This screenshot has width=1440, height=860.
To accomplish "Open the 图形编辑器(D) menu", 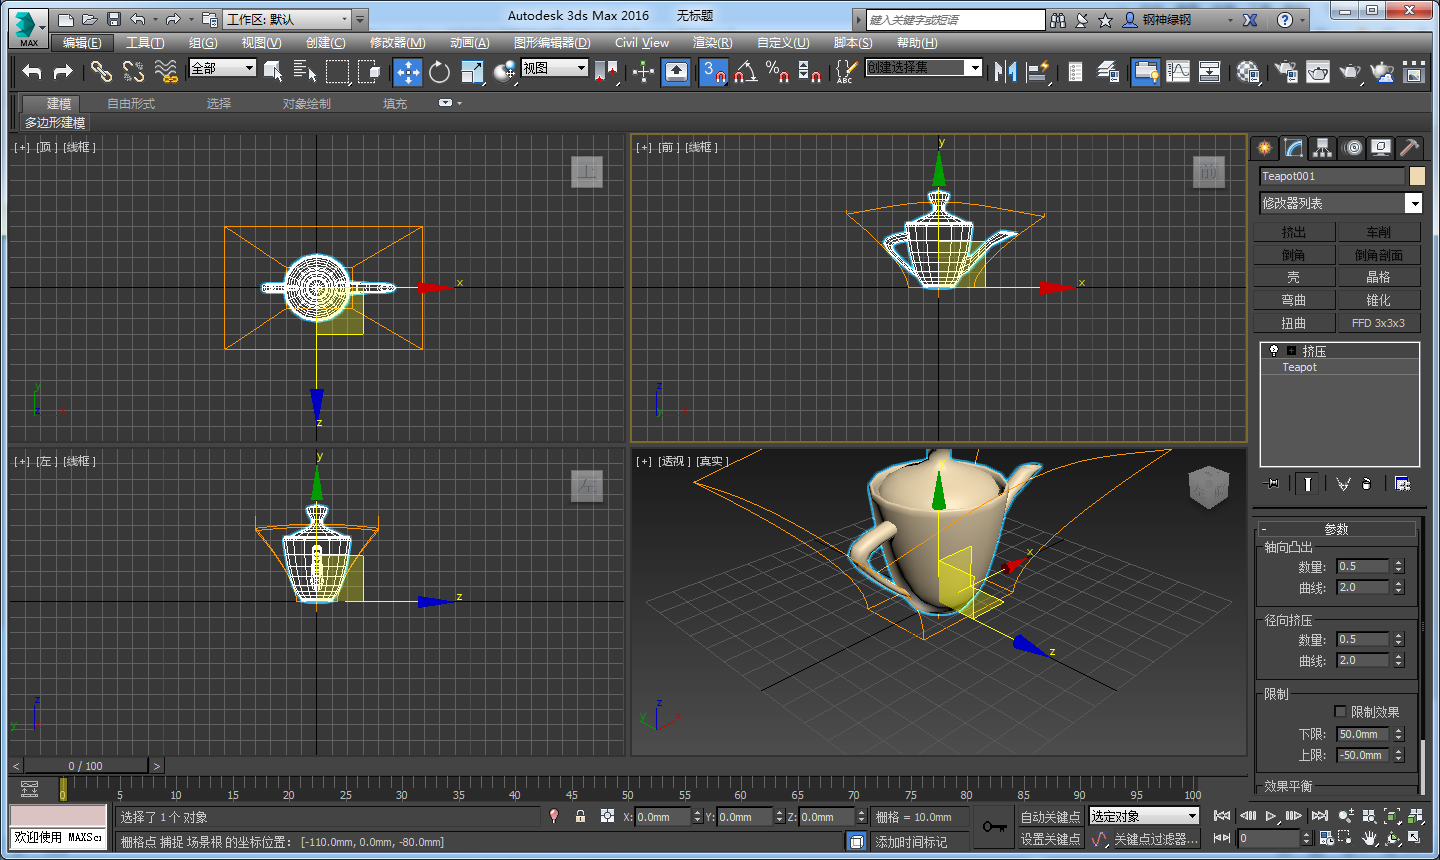I will click(552, 43).
